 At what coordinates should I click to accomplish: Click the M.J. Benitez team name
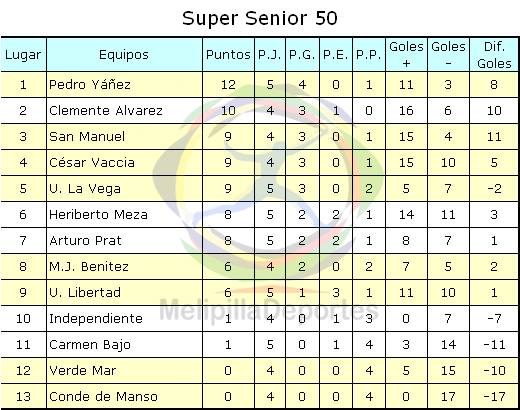point(89,267)
